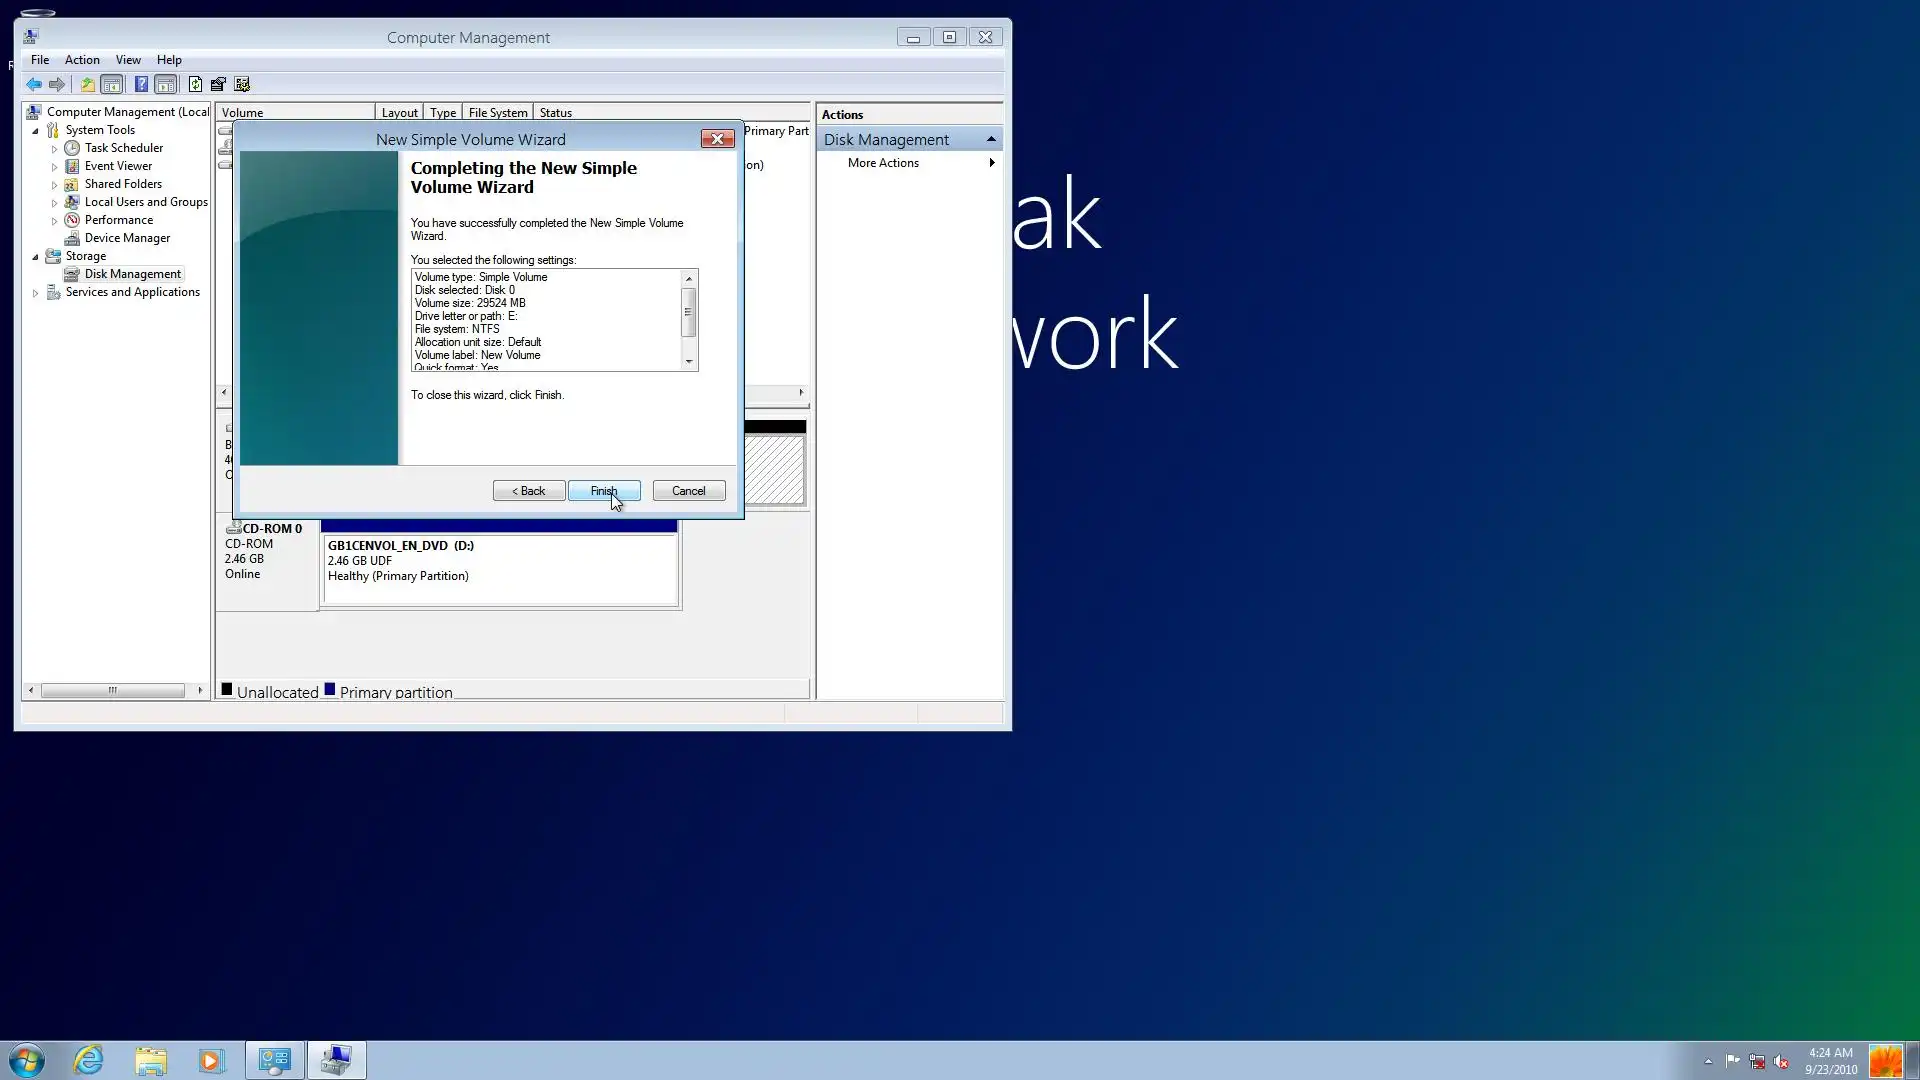The image size is (1920, 1080).
Task: Toggle Show/Hide Action Pane toolbar icon
Action: 166,85
